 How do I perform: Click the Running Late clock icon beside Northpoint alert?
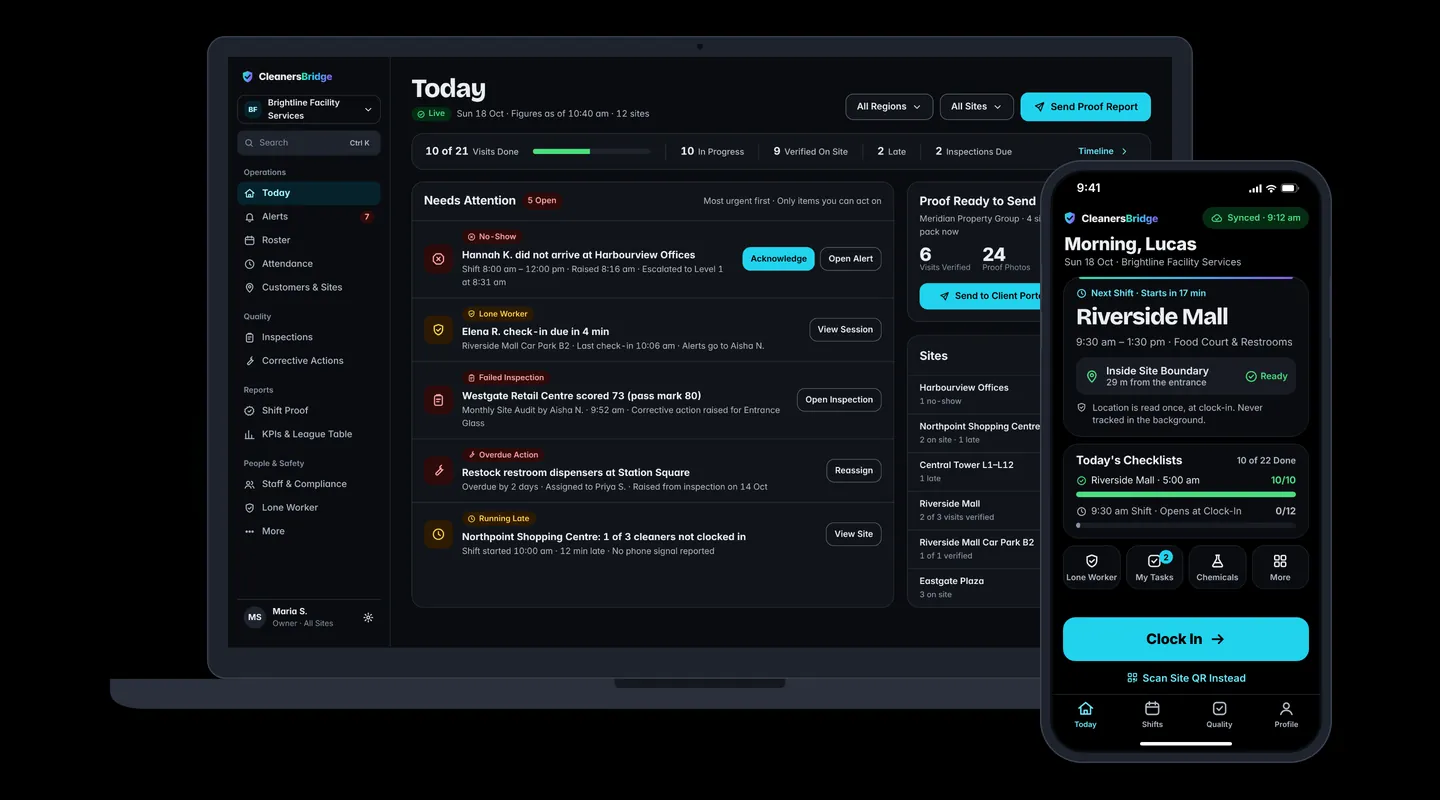tap(438, 534)
